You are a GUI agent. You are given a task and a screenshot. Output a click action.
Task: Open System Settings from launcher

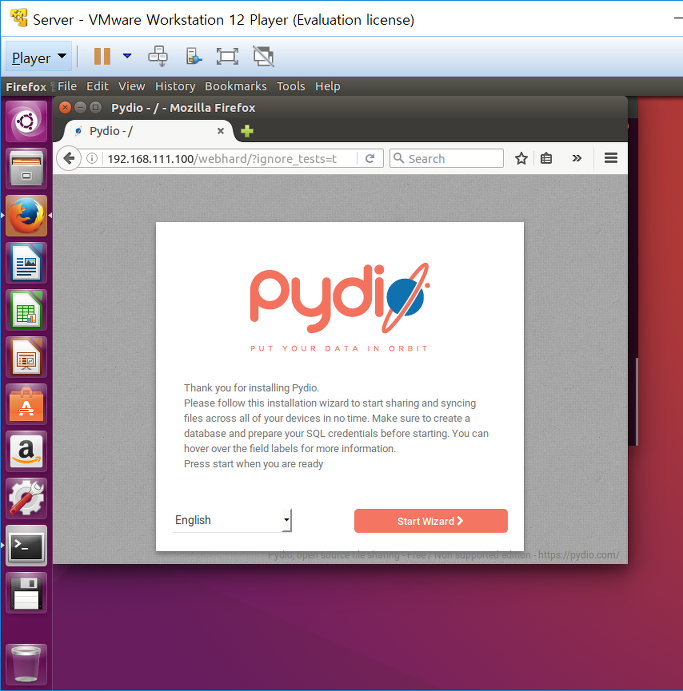pos(26,499)
